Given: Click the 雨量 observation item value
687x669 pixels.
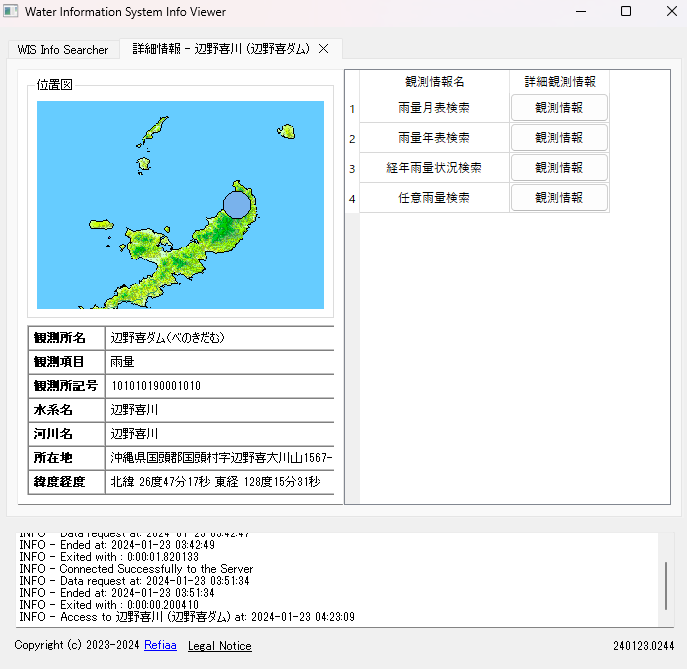Looking at the screenshot, I should pyautogui.click(x=122, y=361).
